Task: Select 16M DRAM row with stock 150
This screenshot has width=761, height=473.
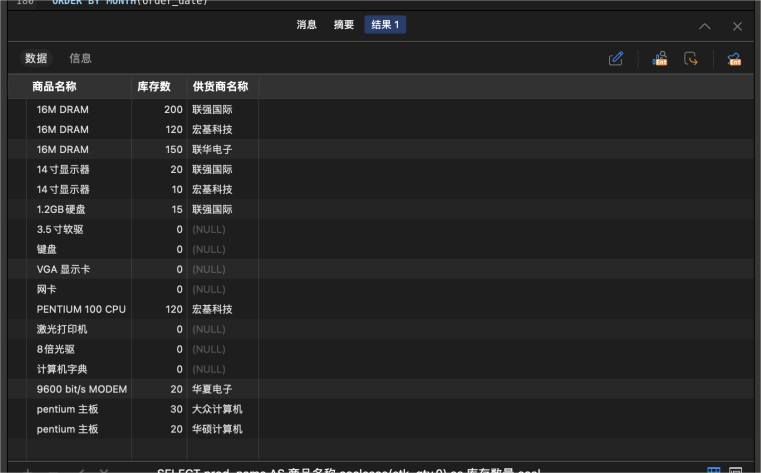Action: pos(63,149)
